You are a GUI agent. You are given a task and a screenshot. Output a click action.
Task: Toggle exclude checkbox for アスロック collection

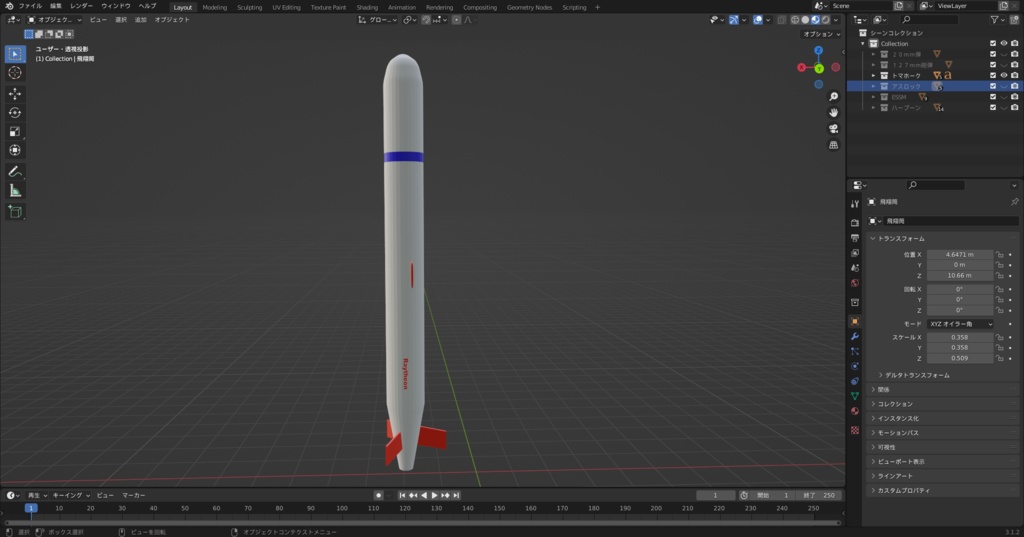tap(993, 86)
